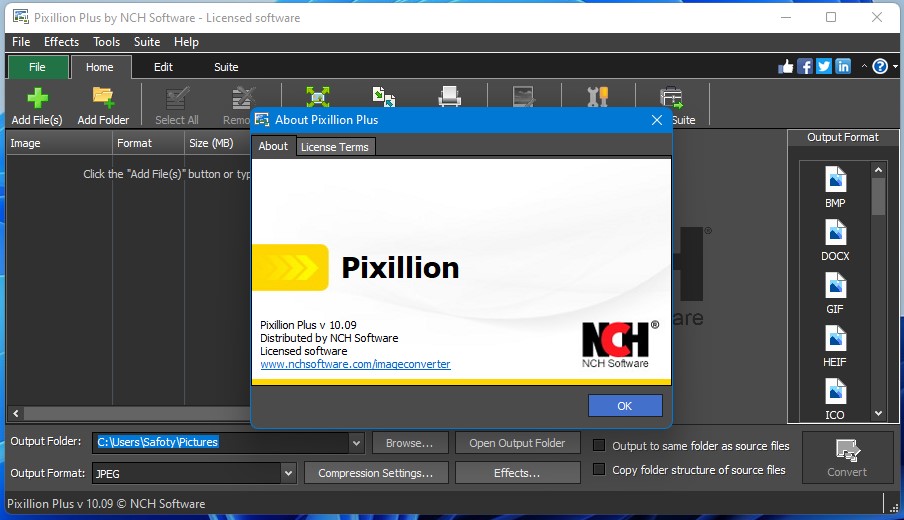This screenshot has height=520, width=904.
Task: Click the greyed Remove toolbar icon
Action: [243, 98]
